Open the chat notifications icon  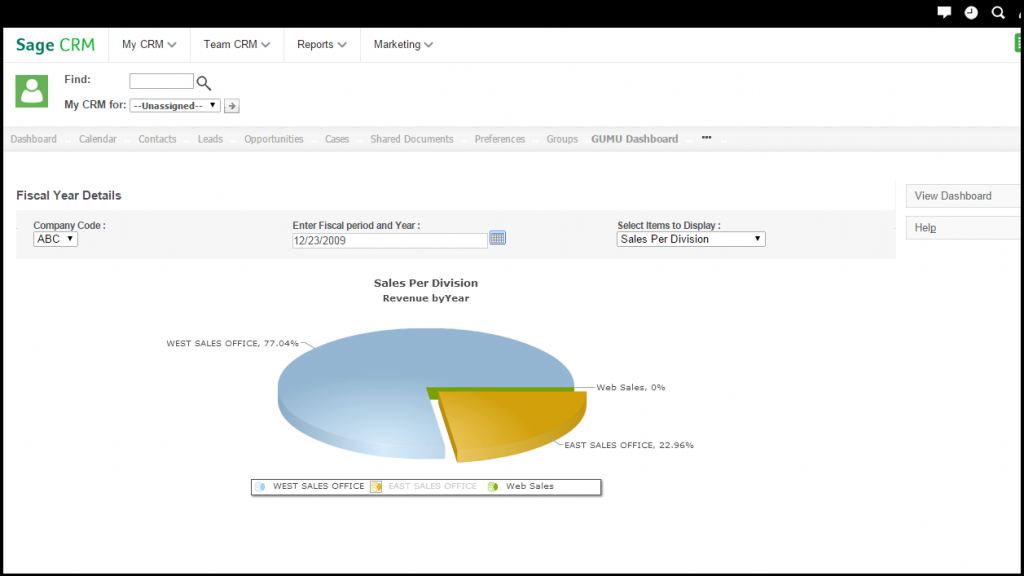point(944,12)
